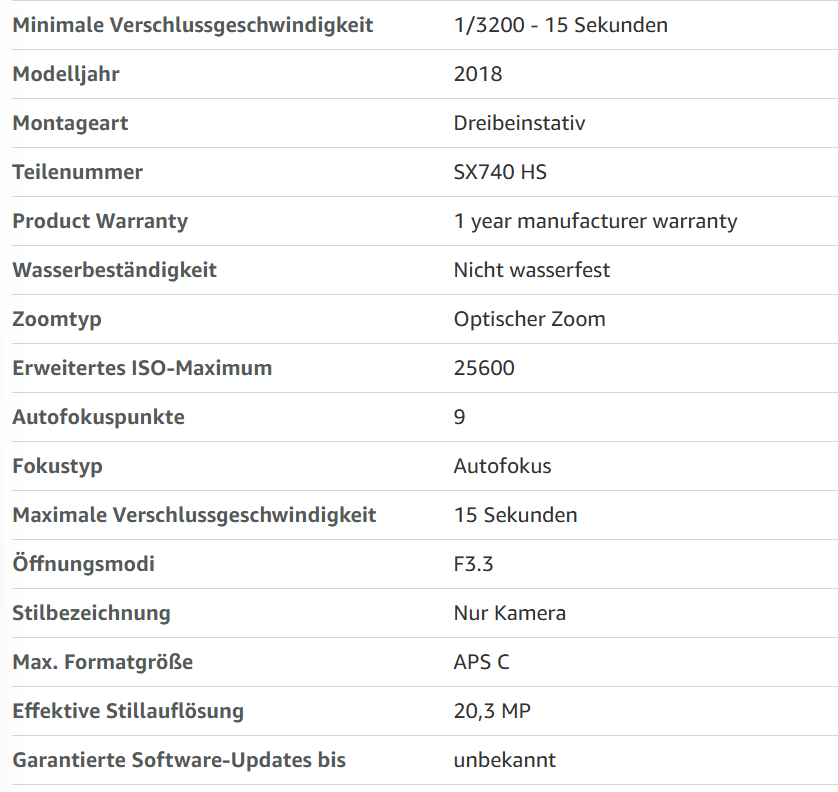This screenshot has height=792, width=838.
Task: Select the 25600 ISO value
Action: (484, 368)
